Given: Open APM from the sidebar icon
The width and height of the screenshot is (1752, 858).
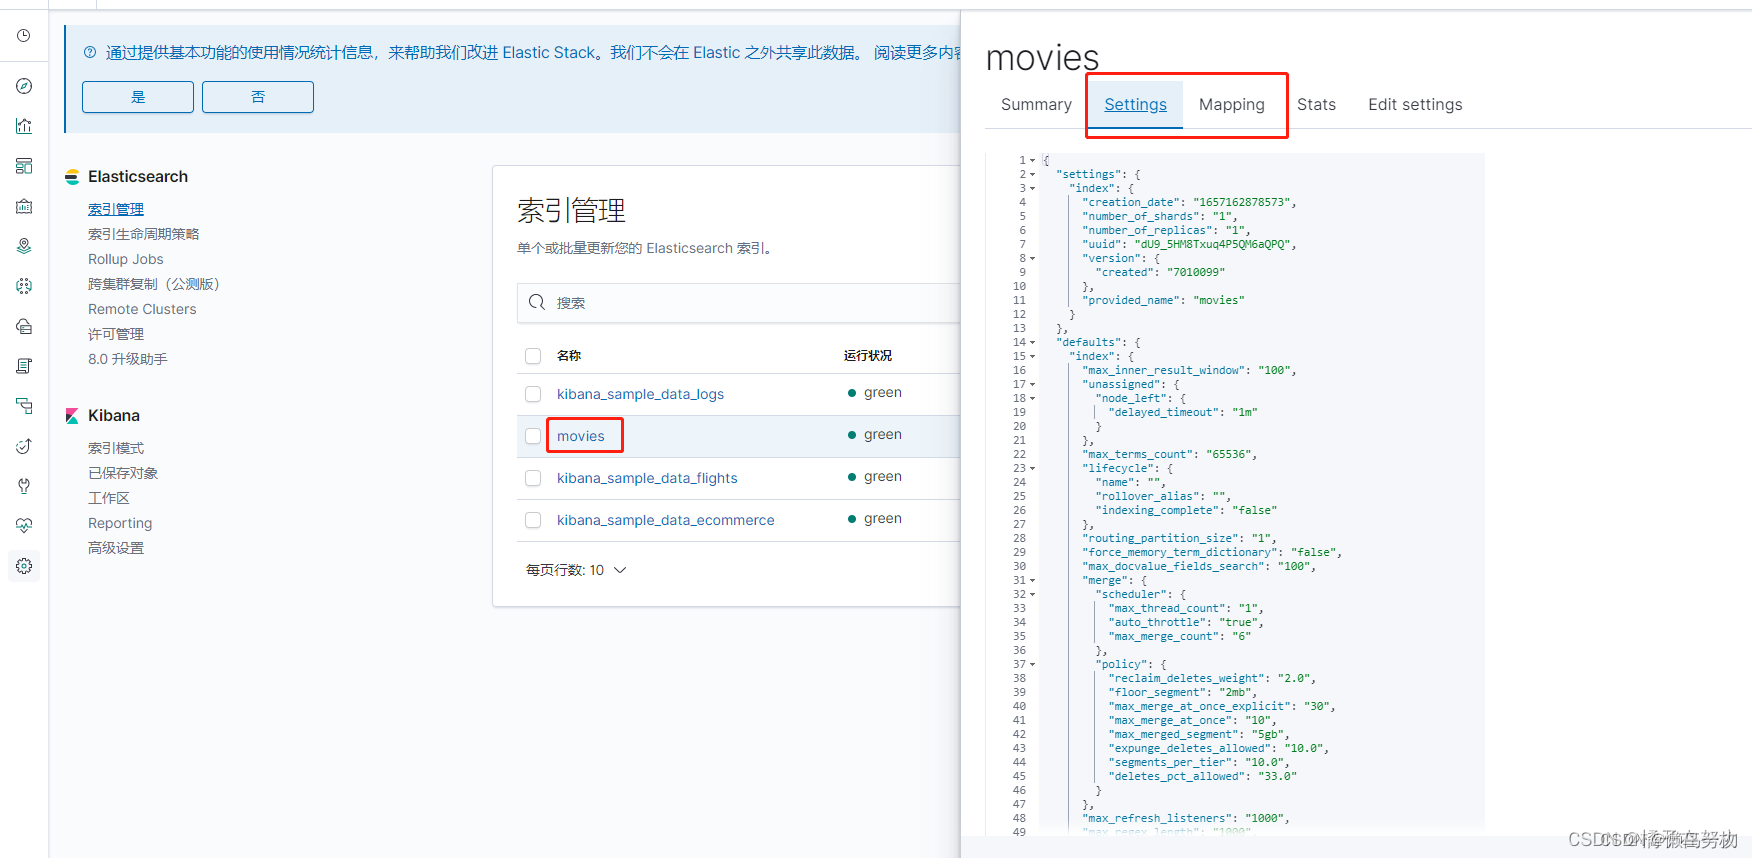Looking at the screenshot, I should coord(24,406).
